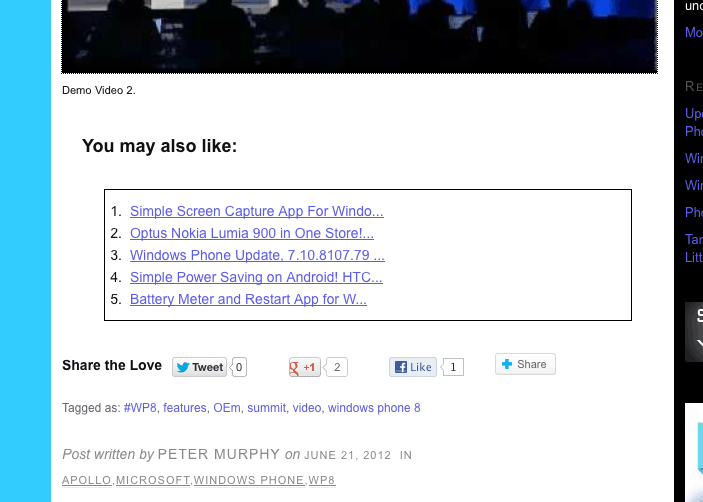Viewport: 703px width, 502px height.
Task: Open Windows Phone Update 7.10.8107.79 link
Action: click(x=257, y=255)
